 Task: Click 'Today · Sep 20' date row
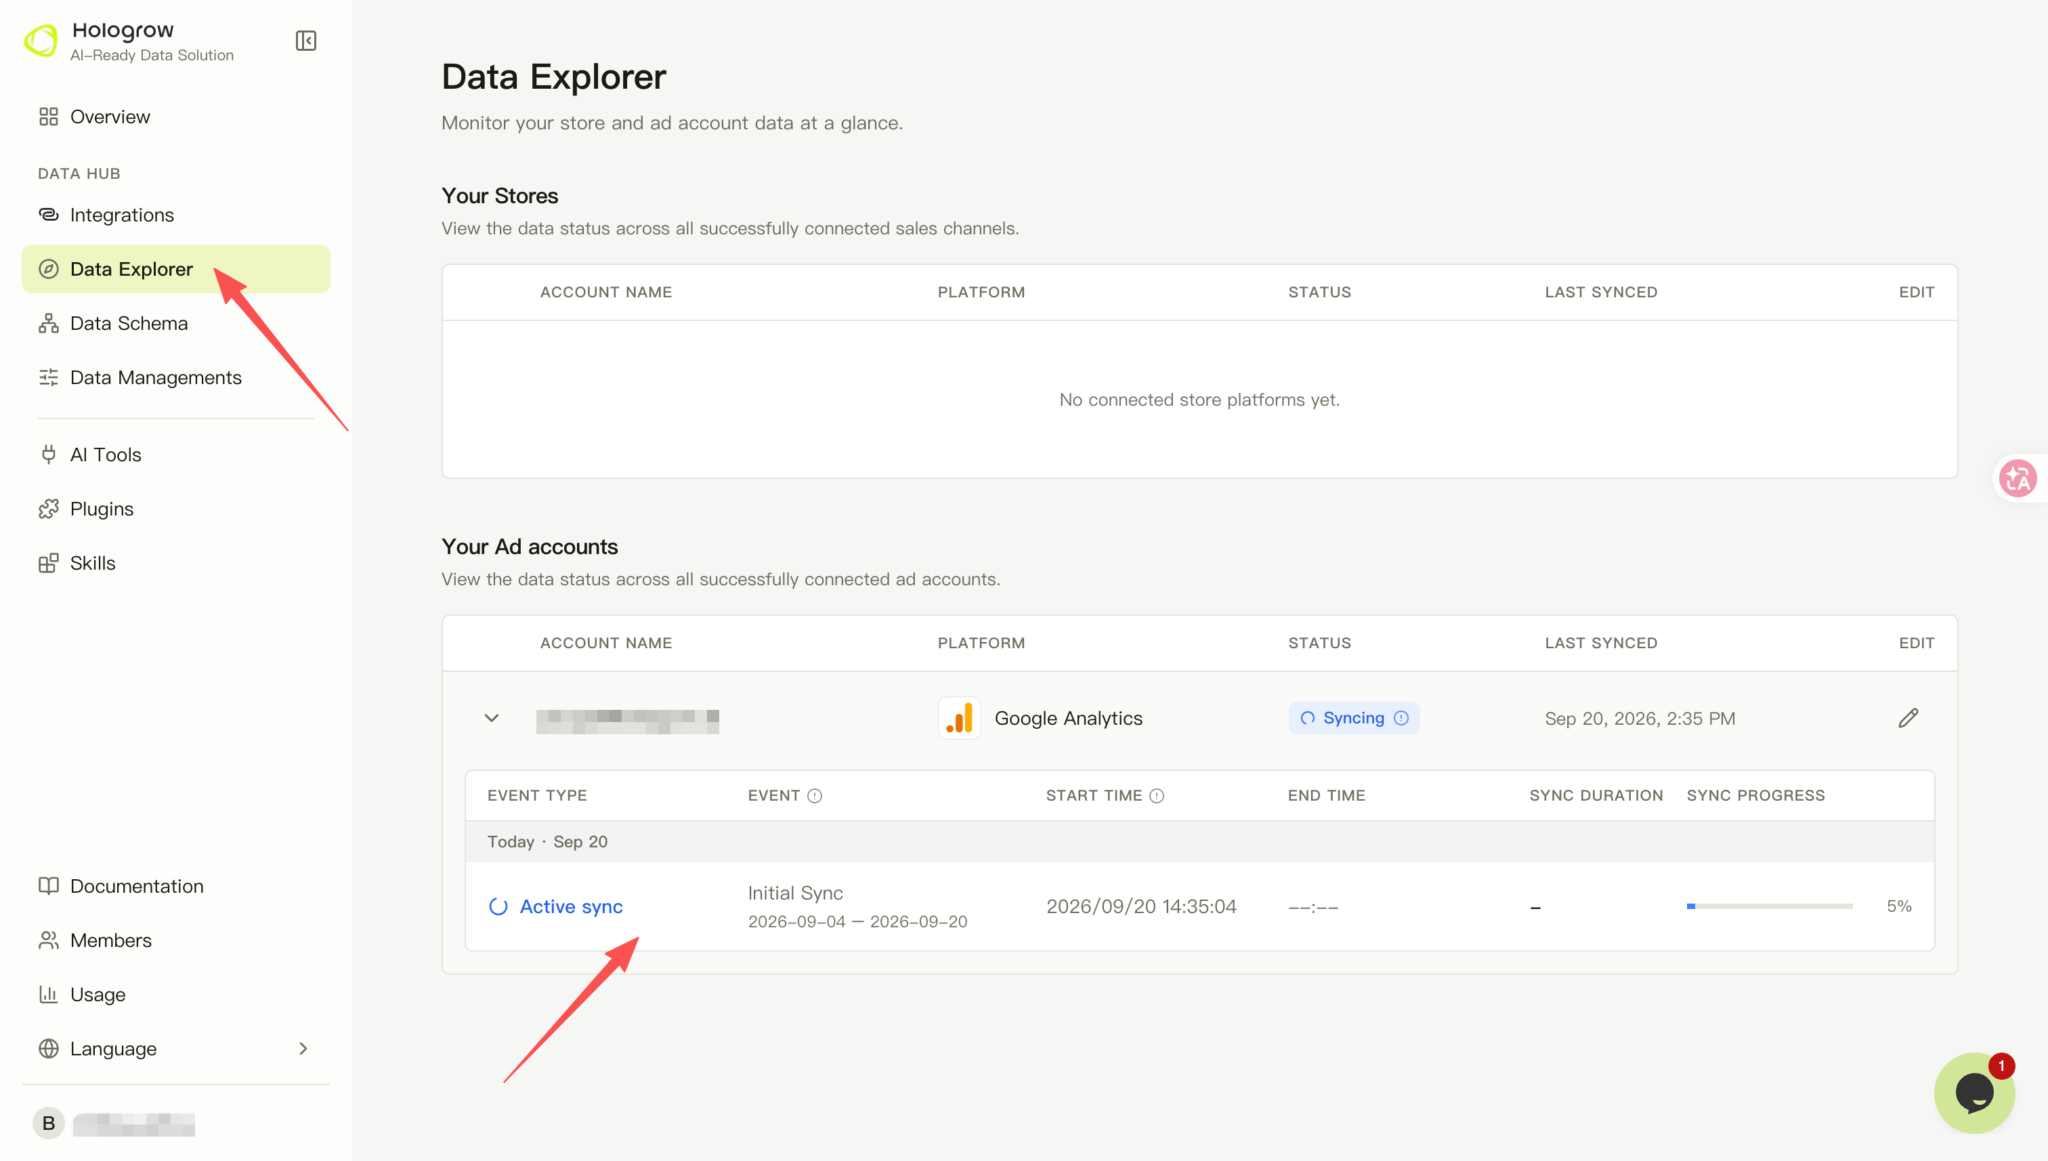point(1199,842)
